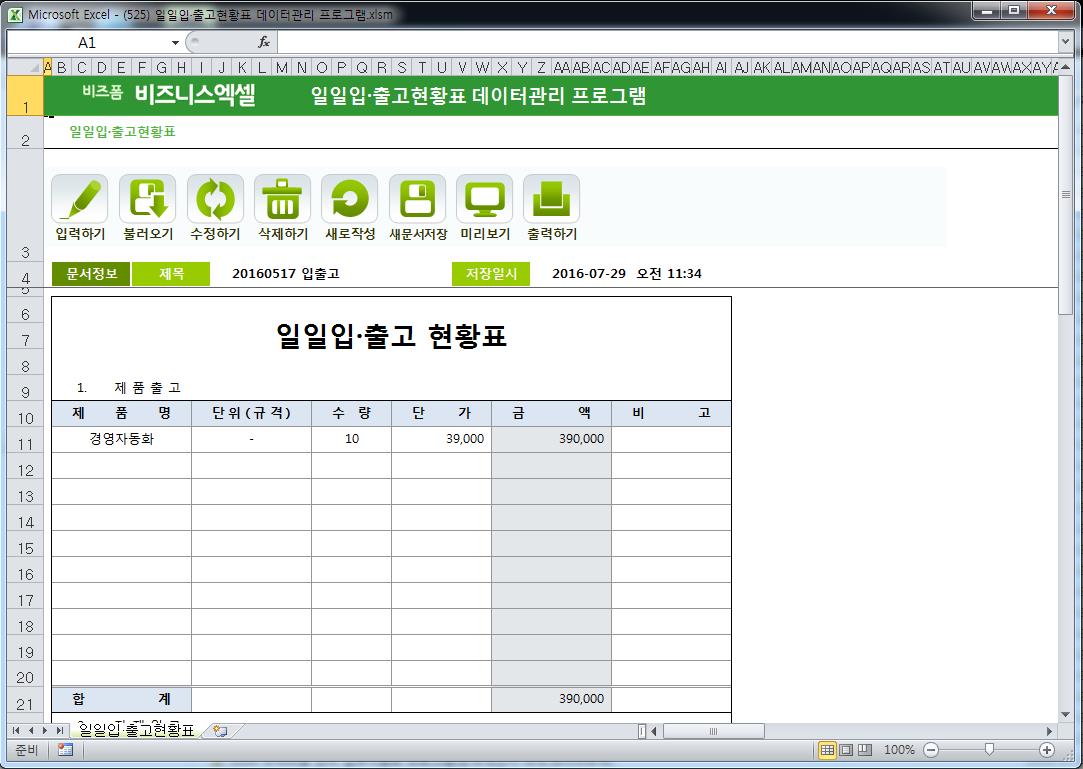The image size is (1083, 769).
Task: Click the Name Box showing A1
Action: [x=87, y=43]
